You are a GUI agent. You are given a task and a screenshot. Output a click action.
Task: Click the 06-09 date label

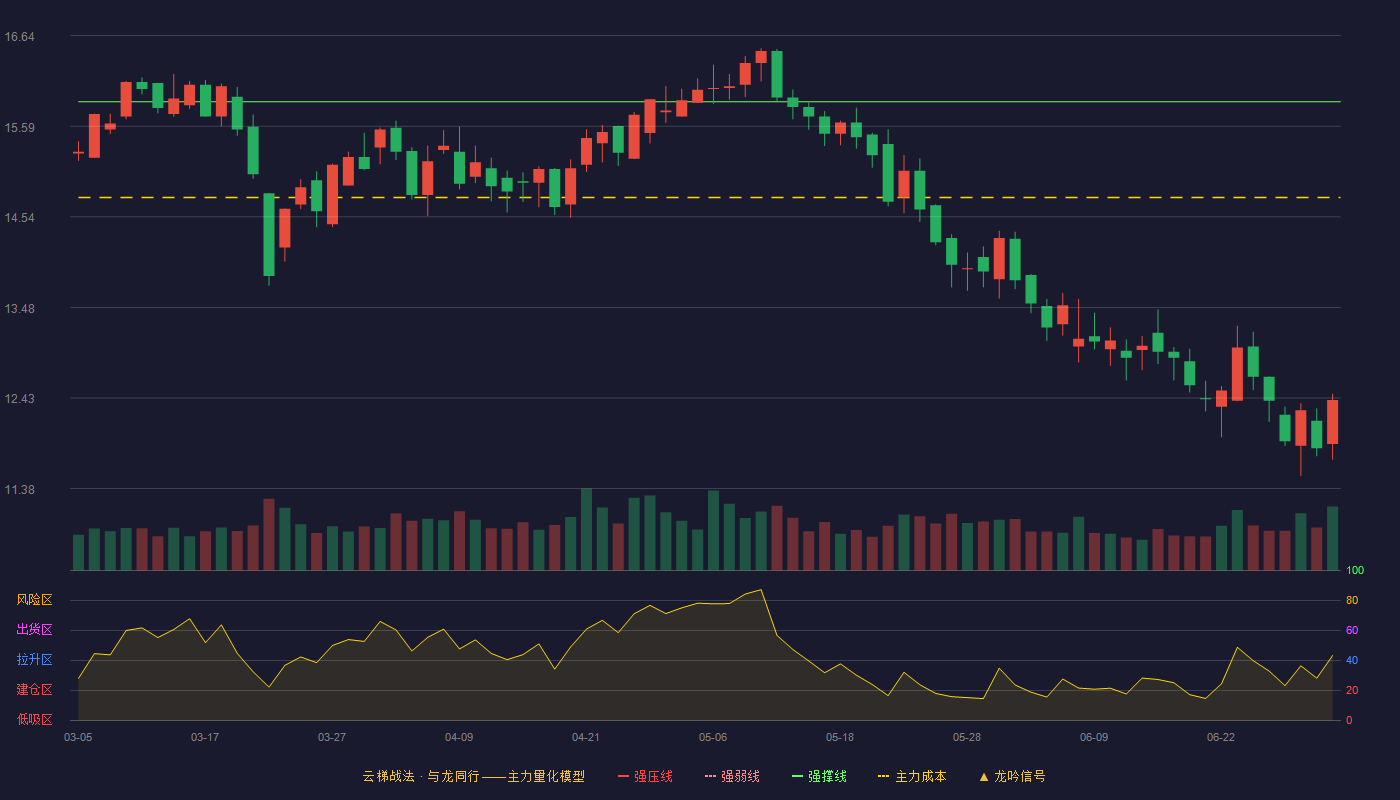pos(1094,737)
